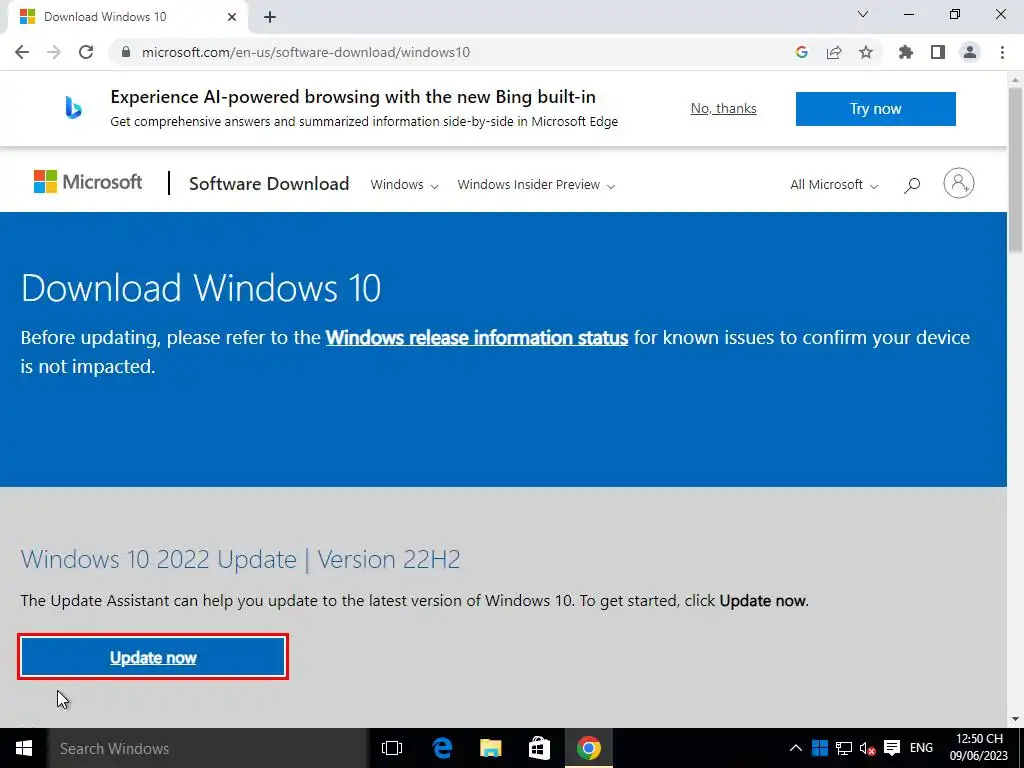Image resolution: width=1024 pixels, height=768 pixels.
Task: Open the Windows Start button
Action: (x=24, y=748)
